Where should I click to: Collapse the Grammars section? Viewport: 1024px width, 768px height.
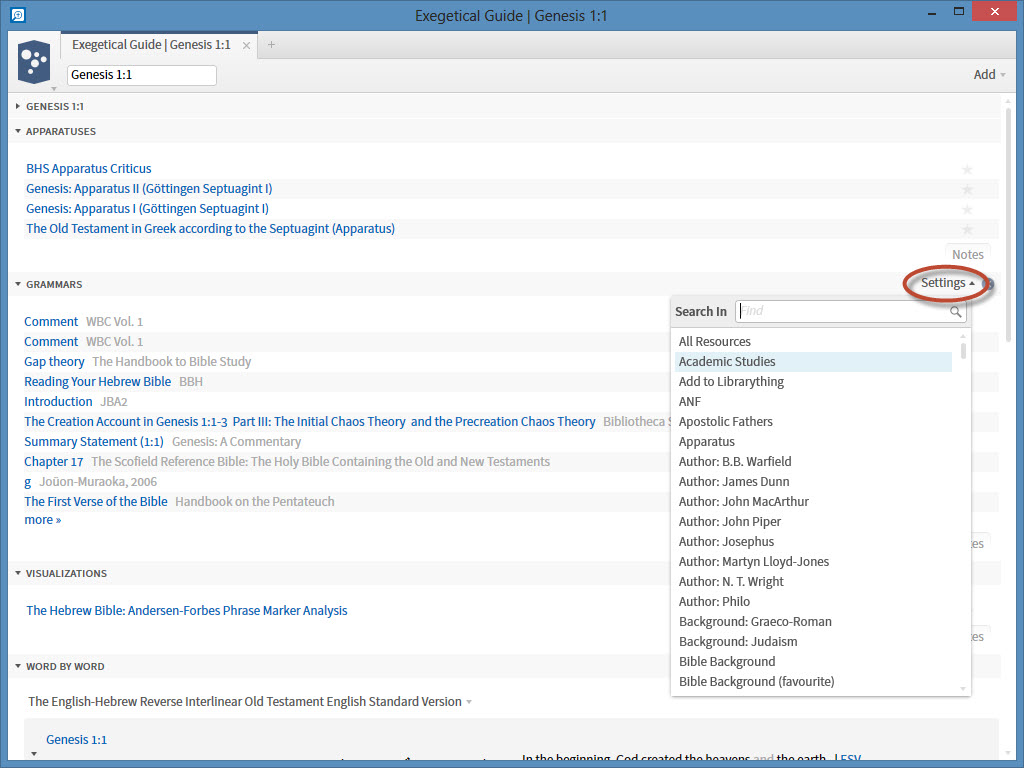pyautogui.click(x=18, y=284)
